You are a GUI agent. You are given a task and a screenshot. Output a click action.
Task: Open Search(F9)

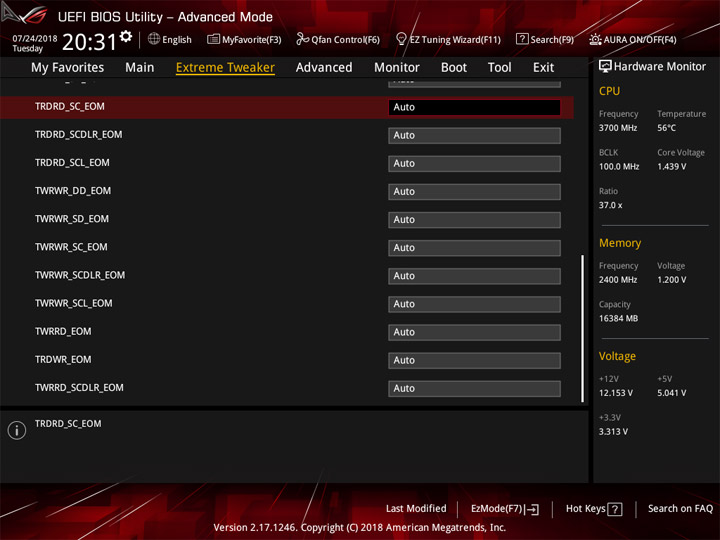[x=545, y=39]
